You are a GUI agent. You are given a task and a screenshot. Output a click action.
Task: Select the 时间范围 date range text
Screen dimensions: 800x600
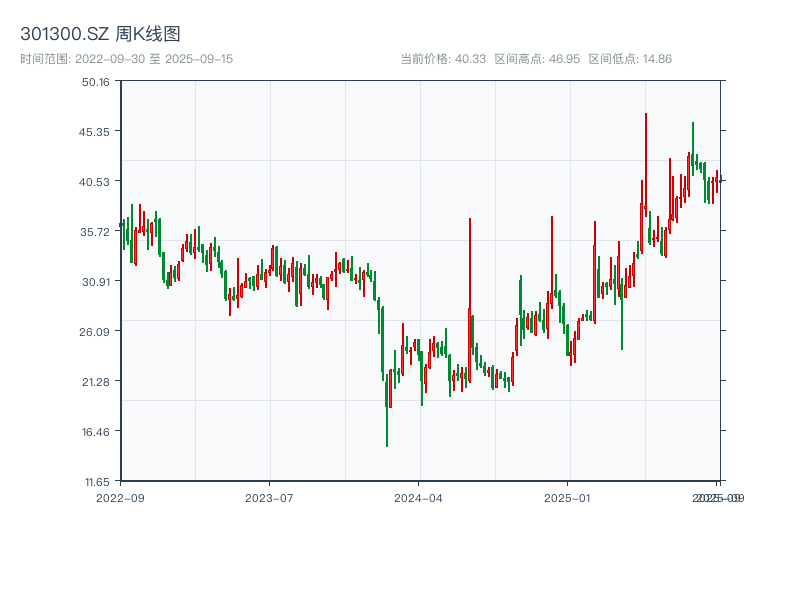[126, 59]
